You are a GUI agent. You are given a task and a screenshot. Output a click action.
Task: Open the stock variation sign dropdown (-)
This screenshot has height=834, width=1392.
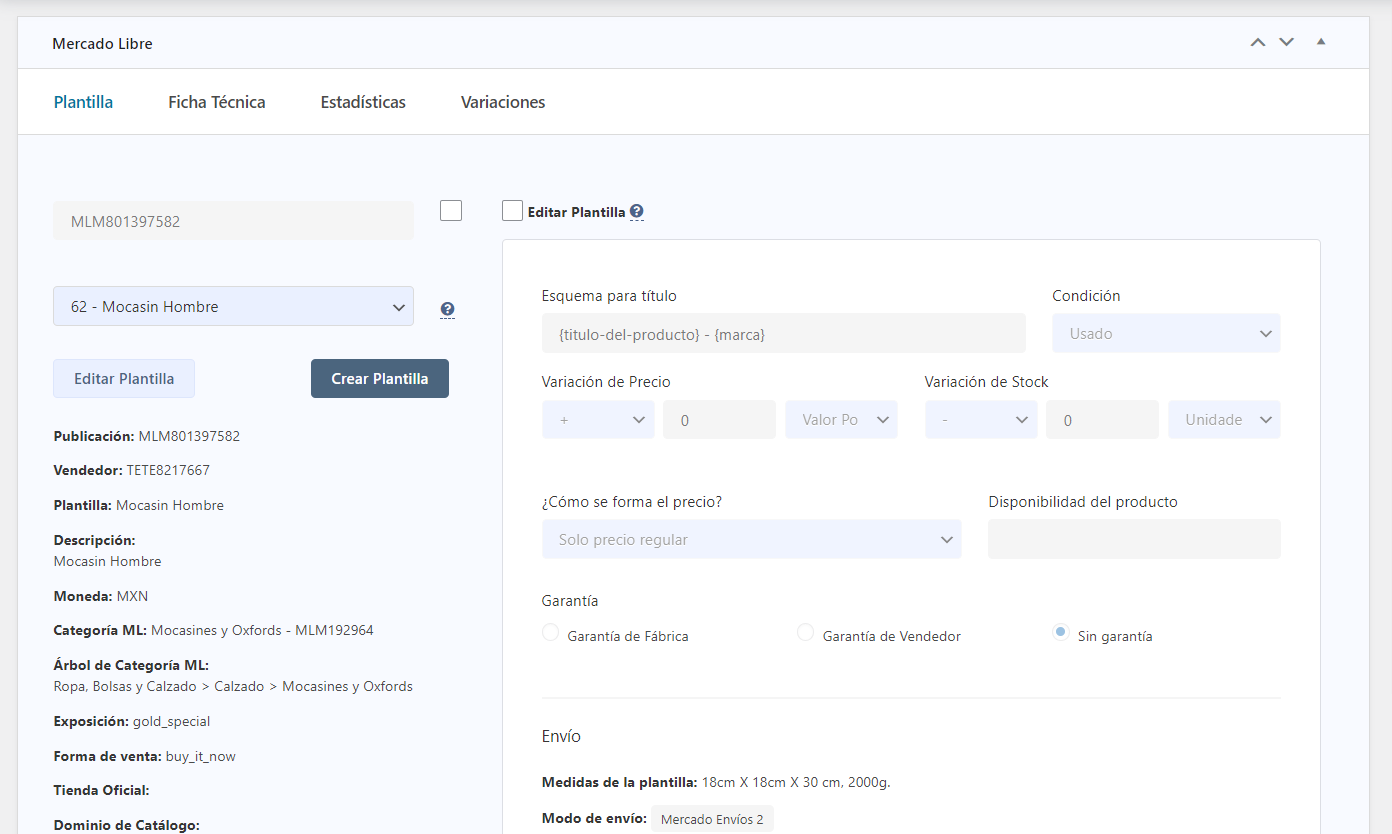pos(981,420)
